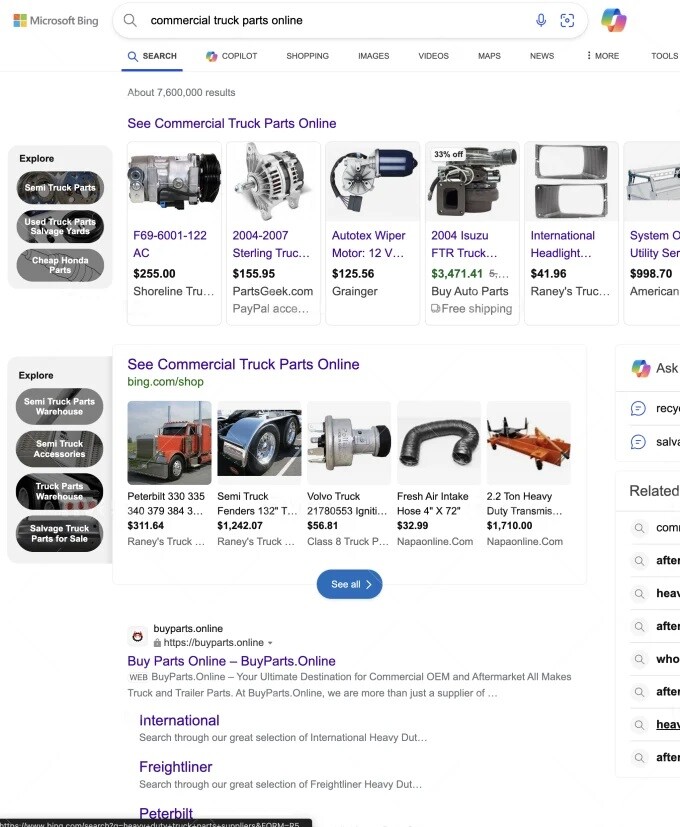The height and width of the screenshot is (827, 680).
Task: Open Volvo Truck ignition switch image
Action: 349,443
